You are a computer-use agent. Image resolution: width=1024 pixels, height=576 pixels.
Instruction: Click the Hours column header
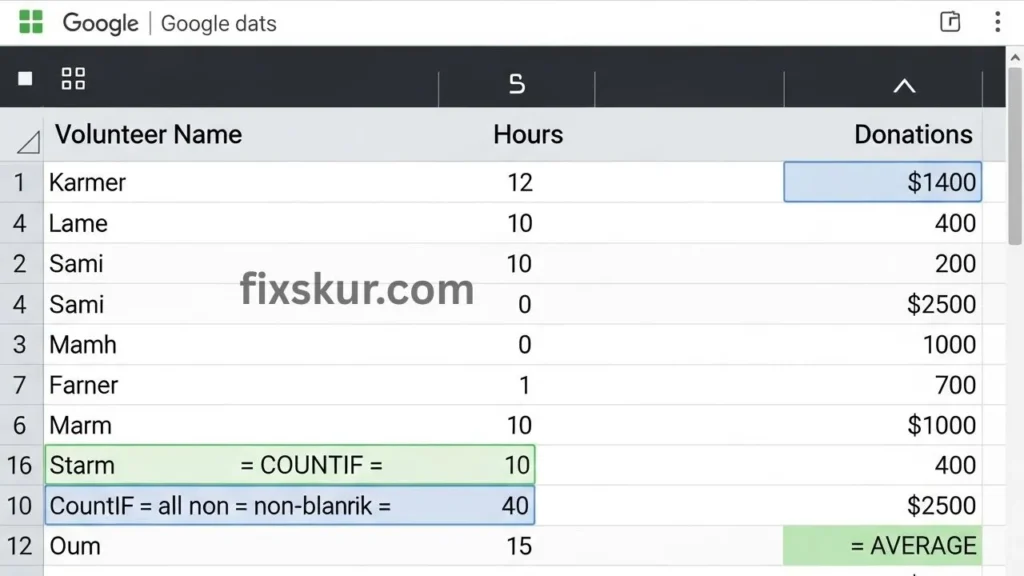tap(528, 135)
